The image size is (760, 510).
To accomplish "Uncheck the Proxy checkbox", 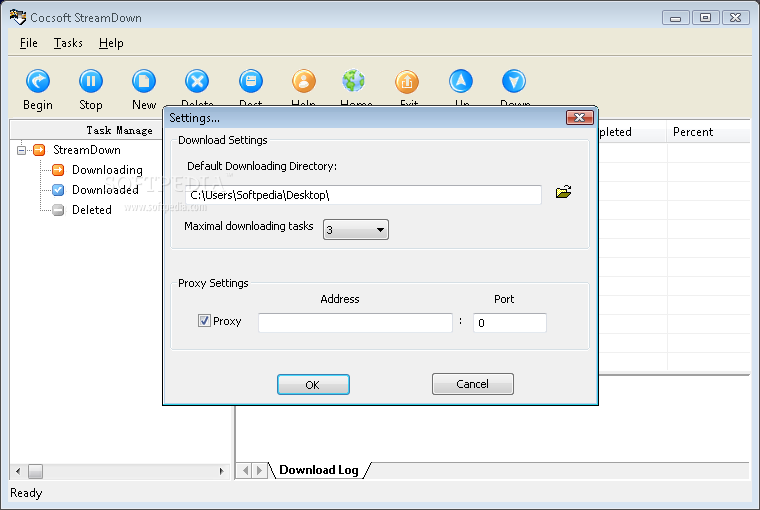I will tap(204, 320).
